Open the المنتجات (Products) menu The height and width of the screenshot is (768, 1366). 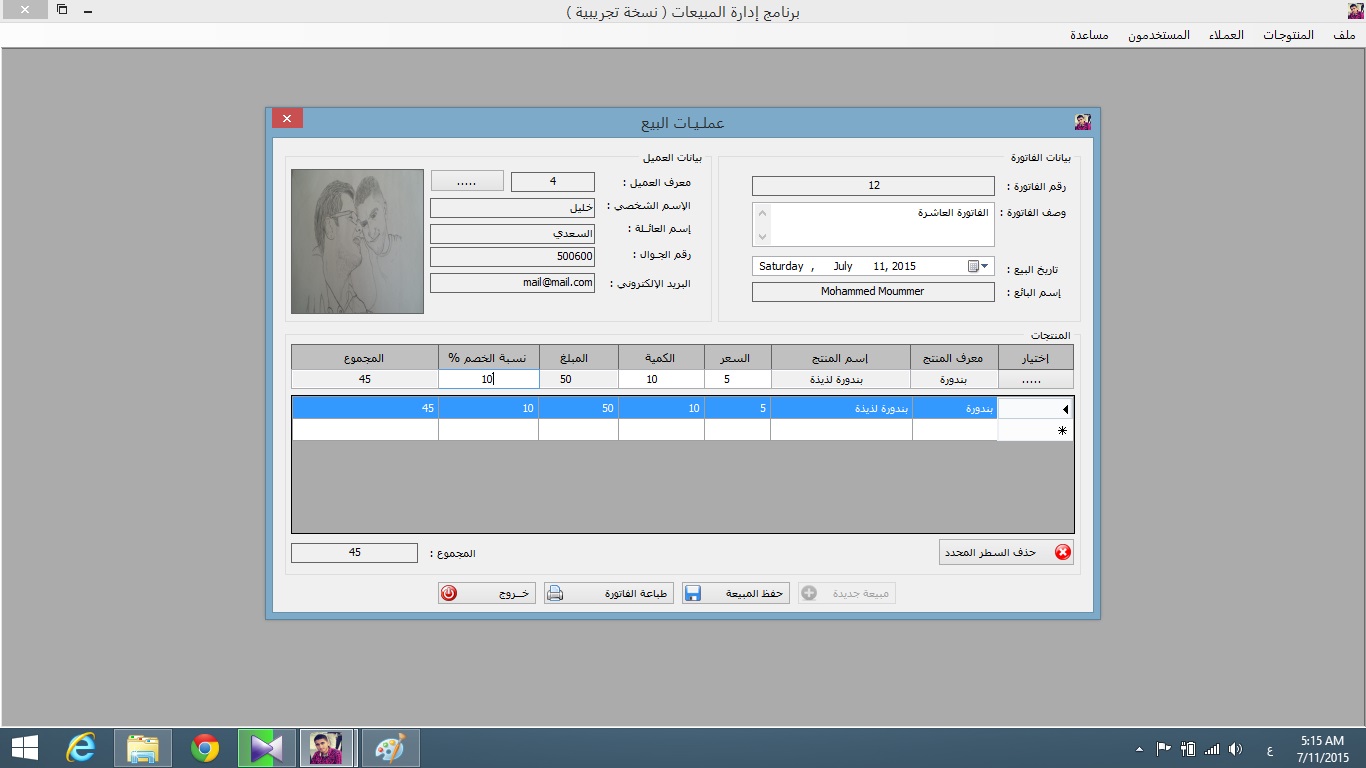(x=1288, y=35)
